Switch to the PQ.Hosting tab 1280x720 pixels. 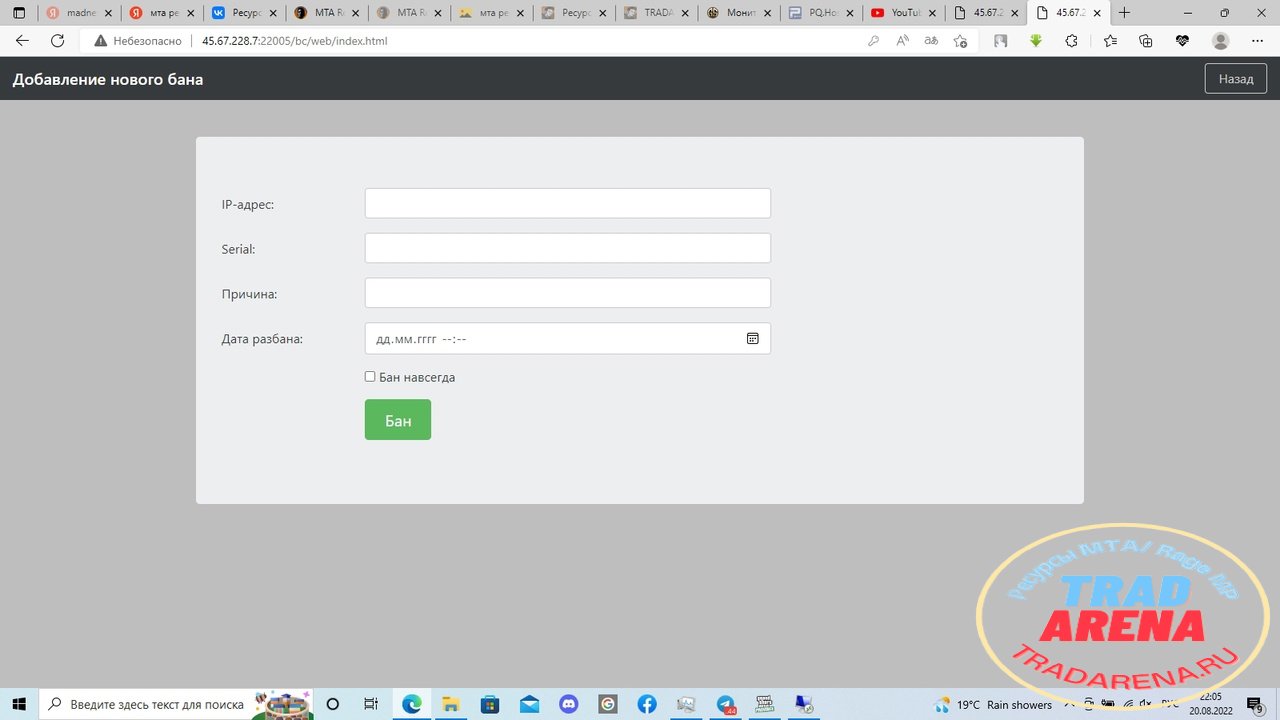click(822, 13)
